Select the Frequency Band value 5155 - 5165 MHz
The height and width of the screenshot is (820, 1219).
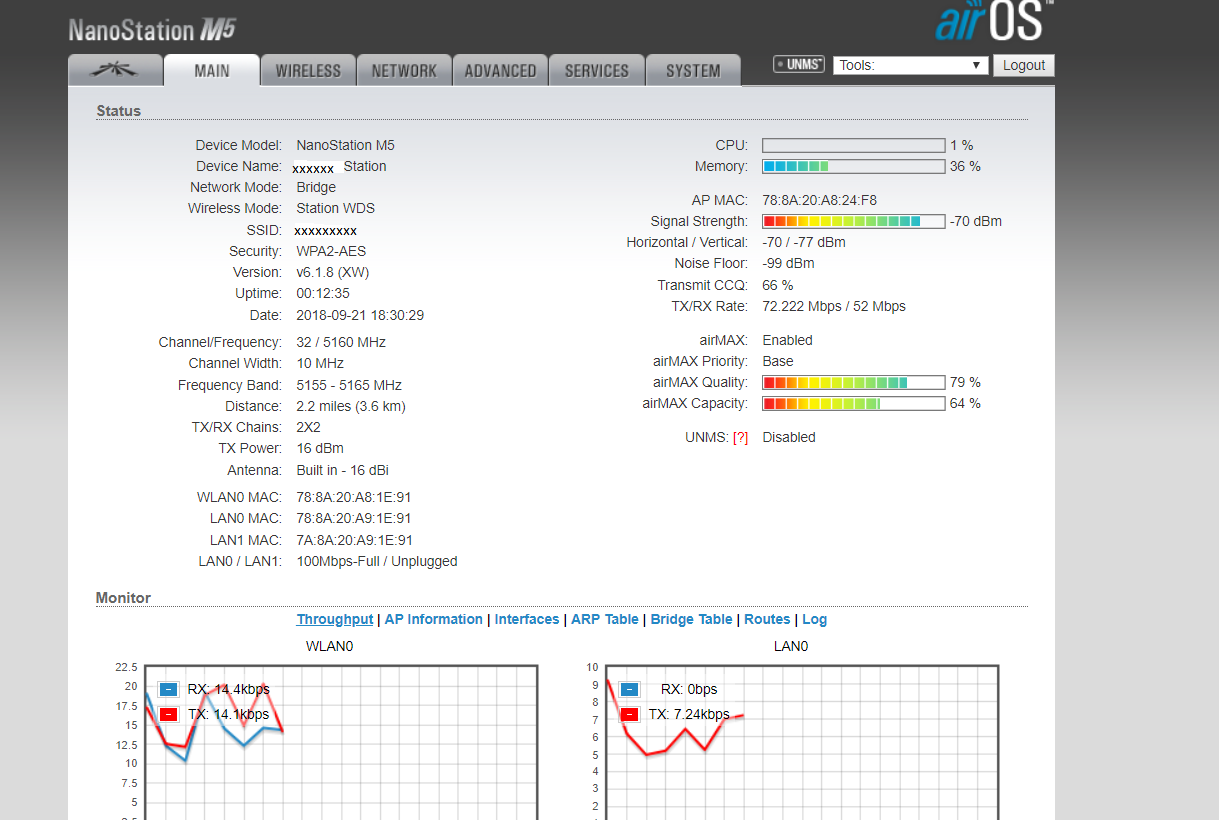349,385
